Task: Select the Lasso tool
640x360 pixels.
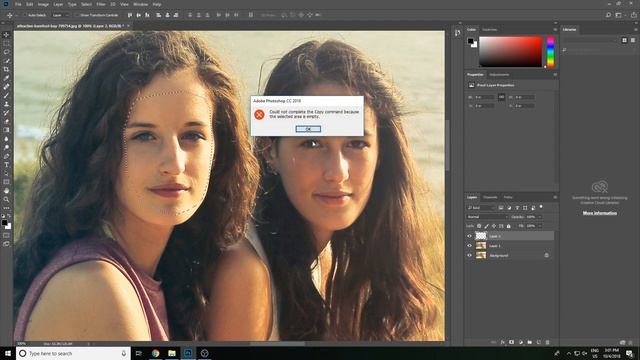Action: coord(6,52)
